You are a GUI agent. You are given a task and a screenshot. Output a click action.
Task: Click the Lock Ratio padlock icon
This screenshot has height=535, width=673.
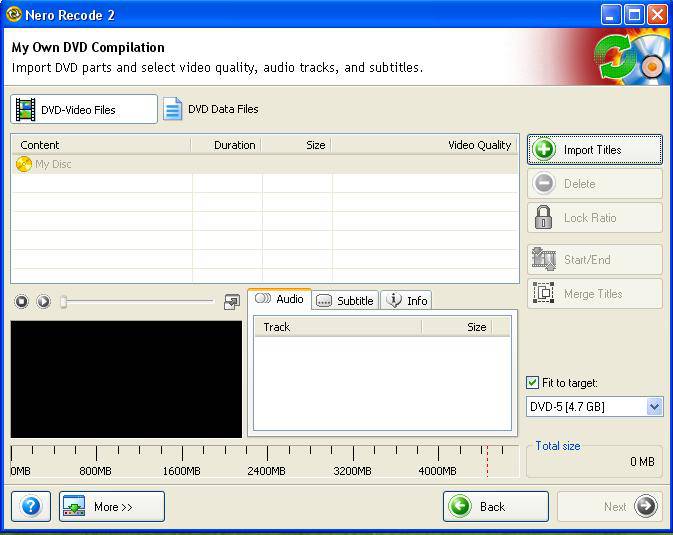[544, 218]
